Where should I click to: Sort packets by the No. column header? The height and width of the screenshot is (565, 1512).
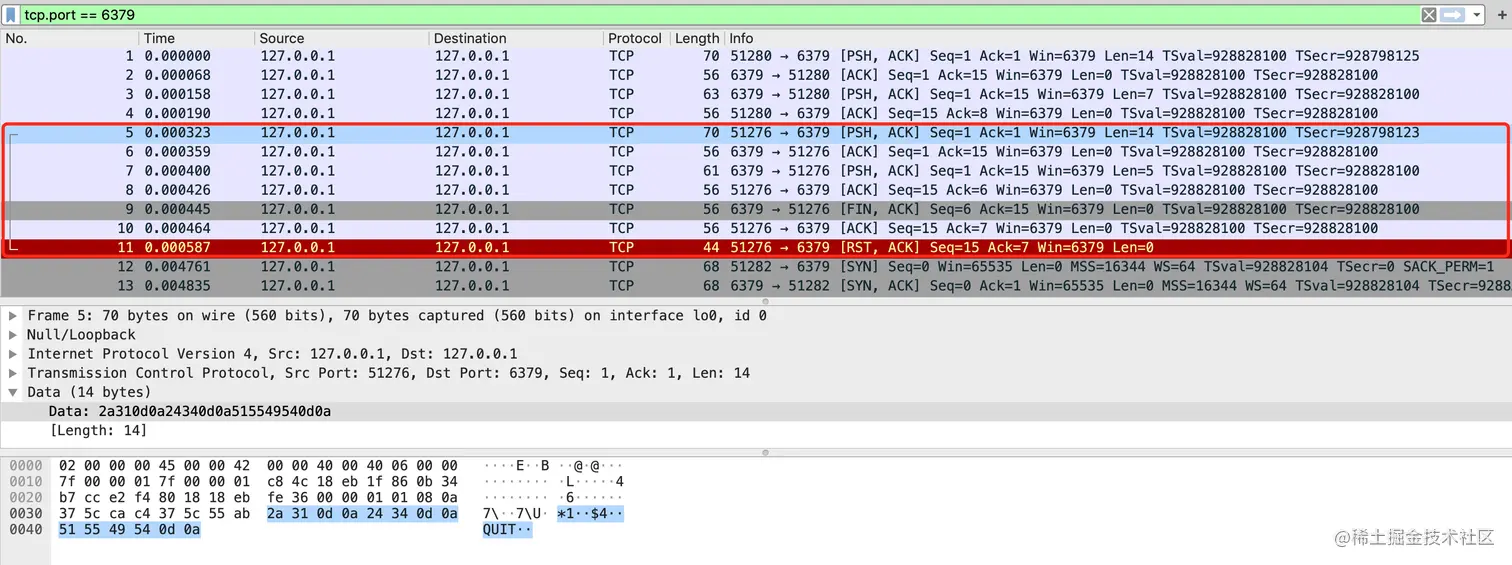pos(70,38)
